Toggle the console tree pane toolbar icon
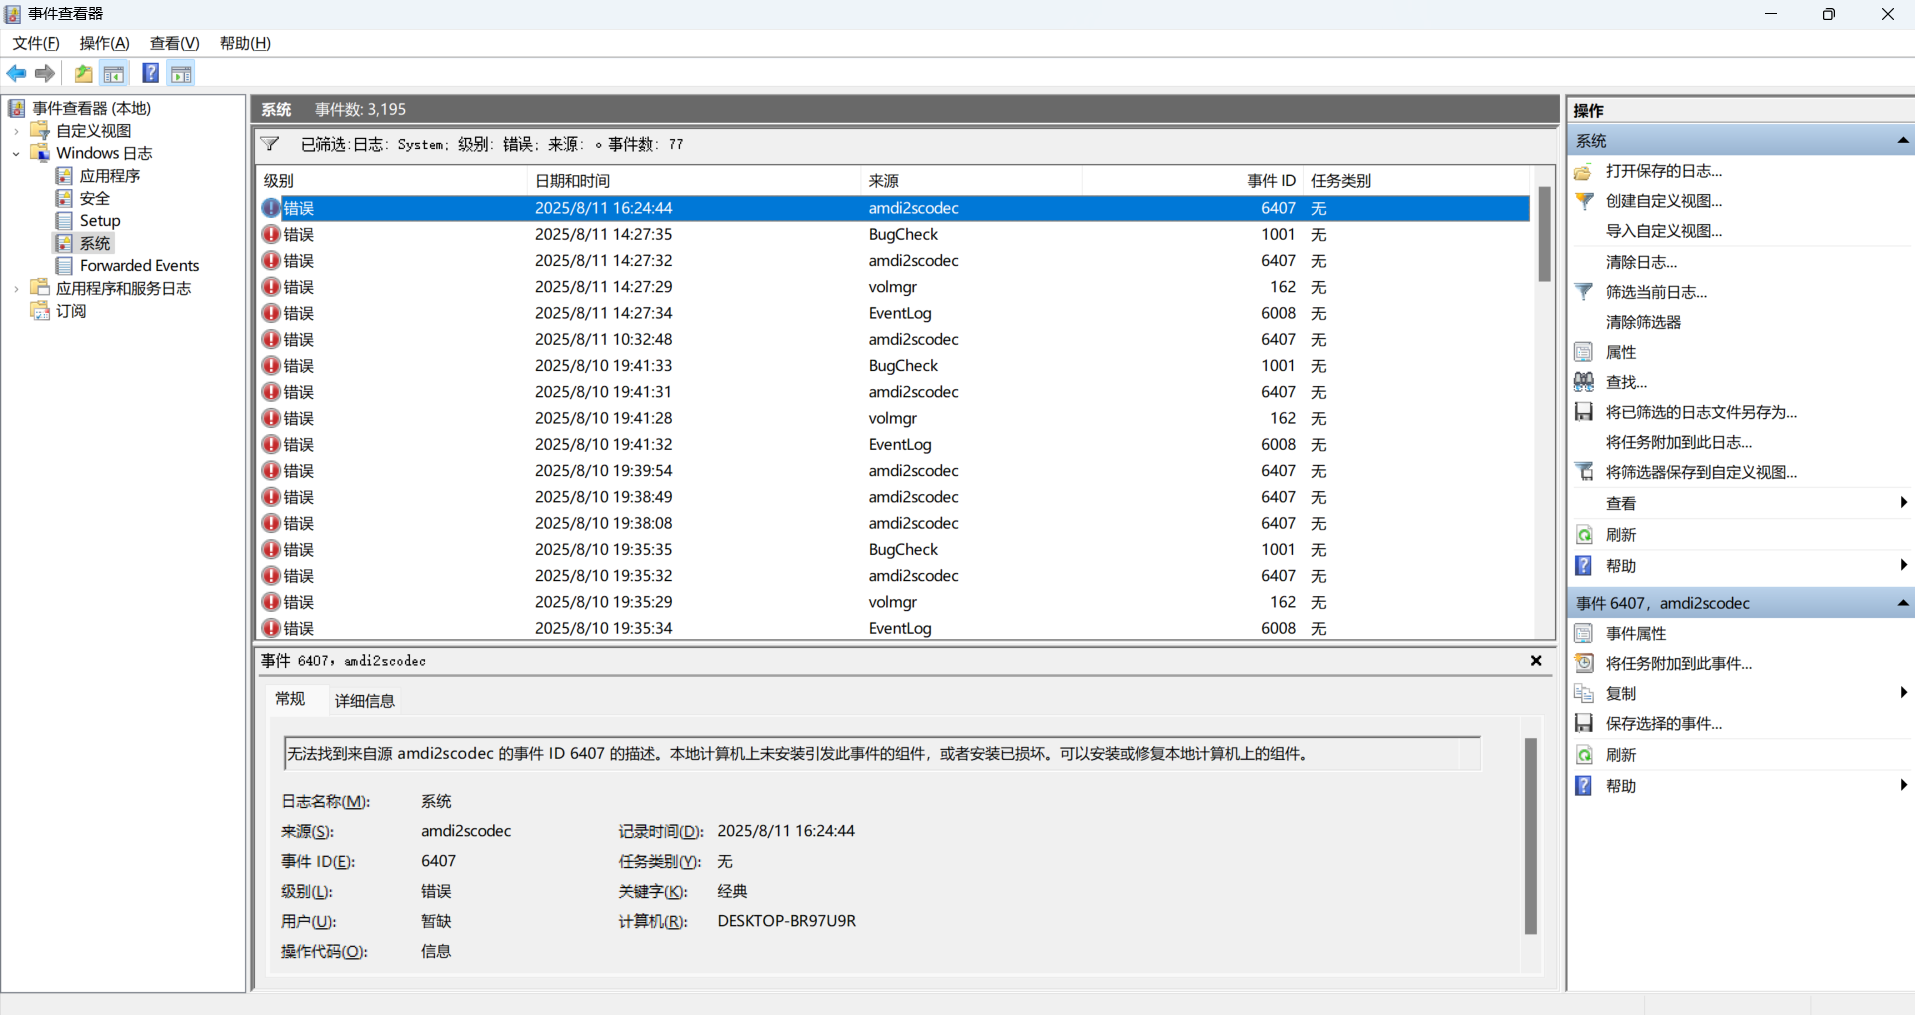 click(x=114, y=74)
